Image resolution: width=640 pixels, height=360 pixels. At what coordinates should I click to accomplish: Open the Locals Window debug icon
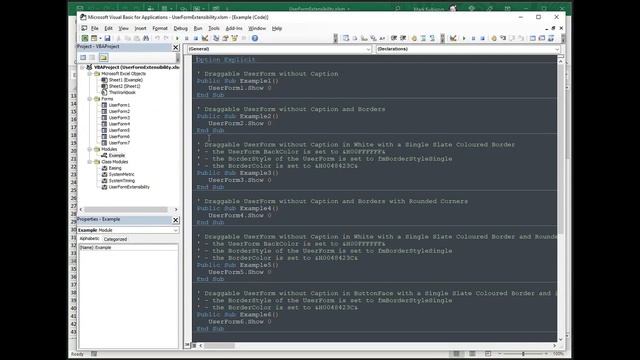coord(533,38)
